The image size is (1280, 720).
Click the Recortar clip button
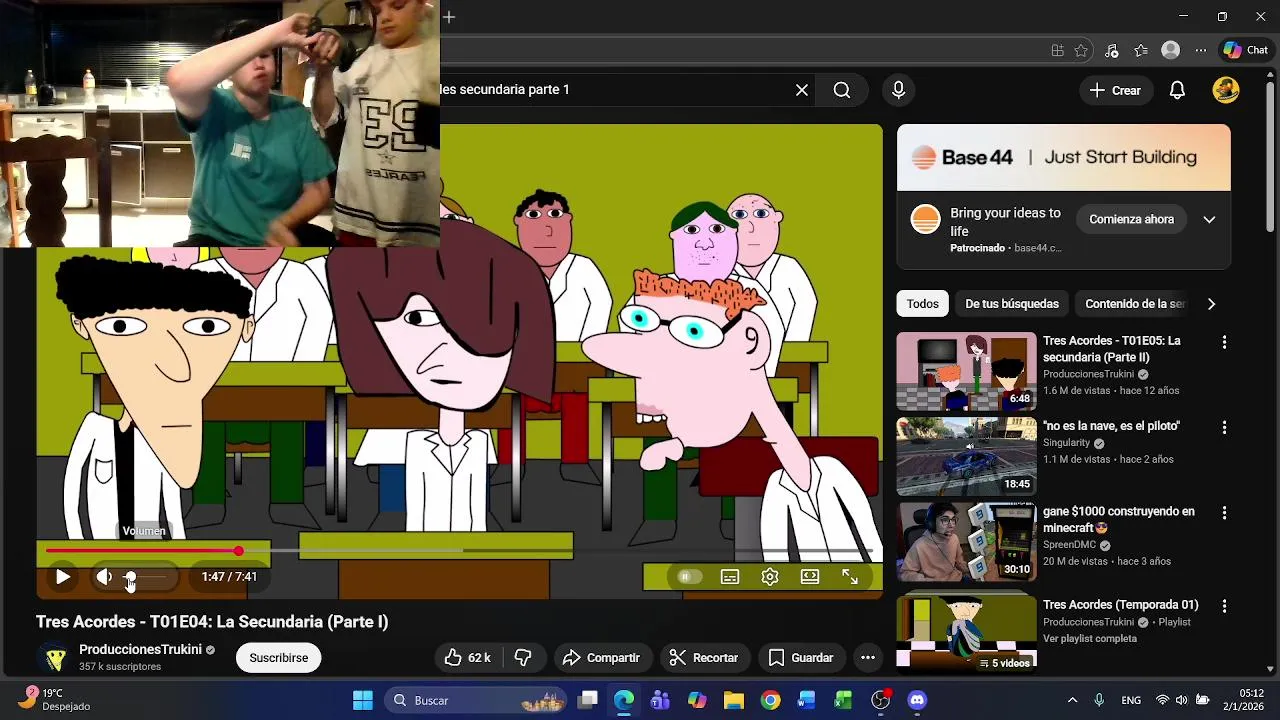pyautogui.click(x=703, y=658)
